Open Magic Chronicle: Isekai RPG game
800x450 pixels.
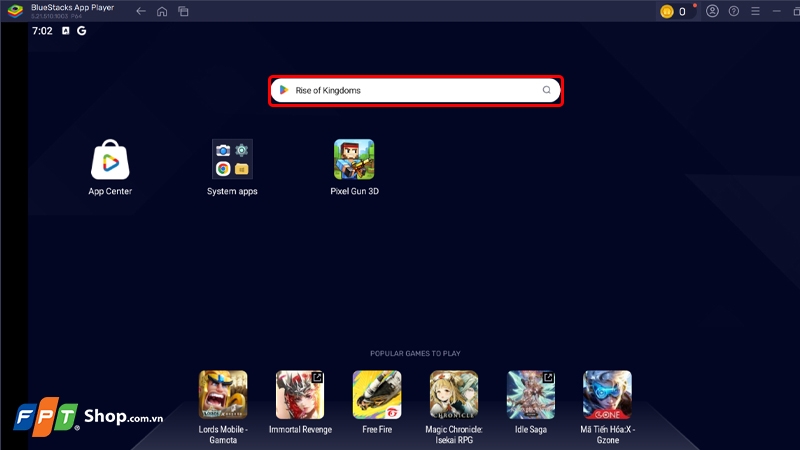[x=454, y=394]
